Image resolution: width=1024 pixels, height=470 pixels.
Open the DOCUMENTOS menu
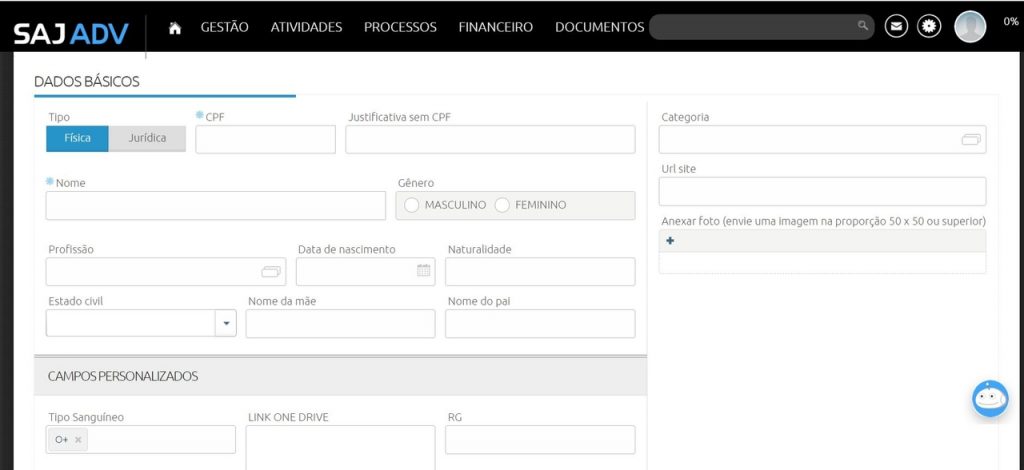coord(600,27)
